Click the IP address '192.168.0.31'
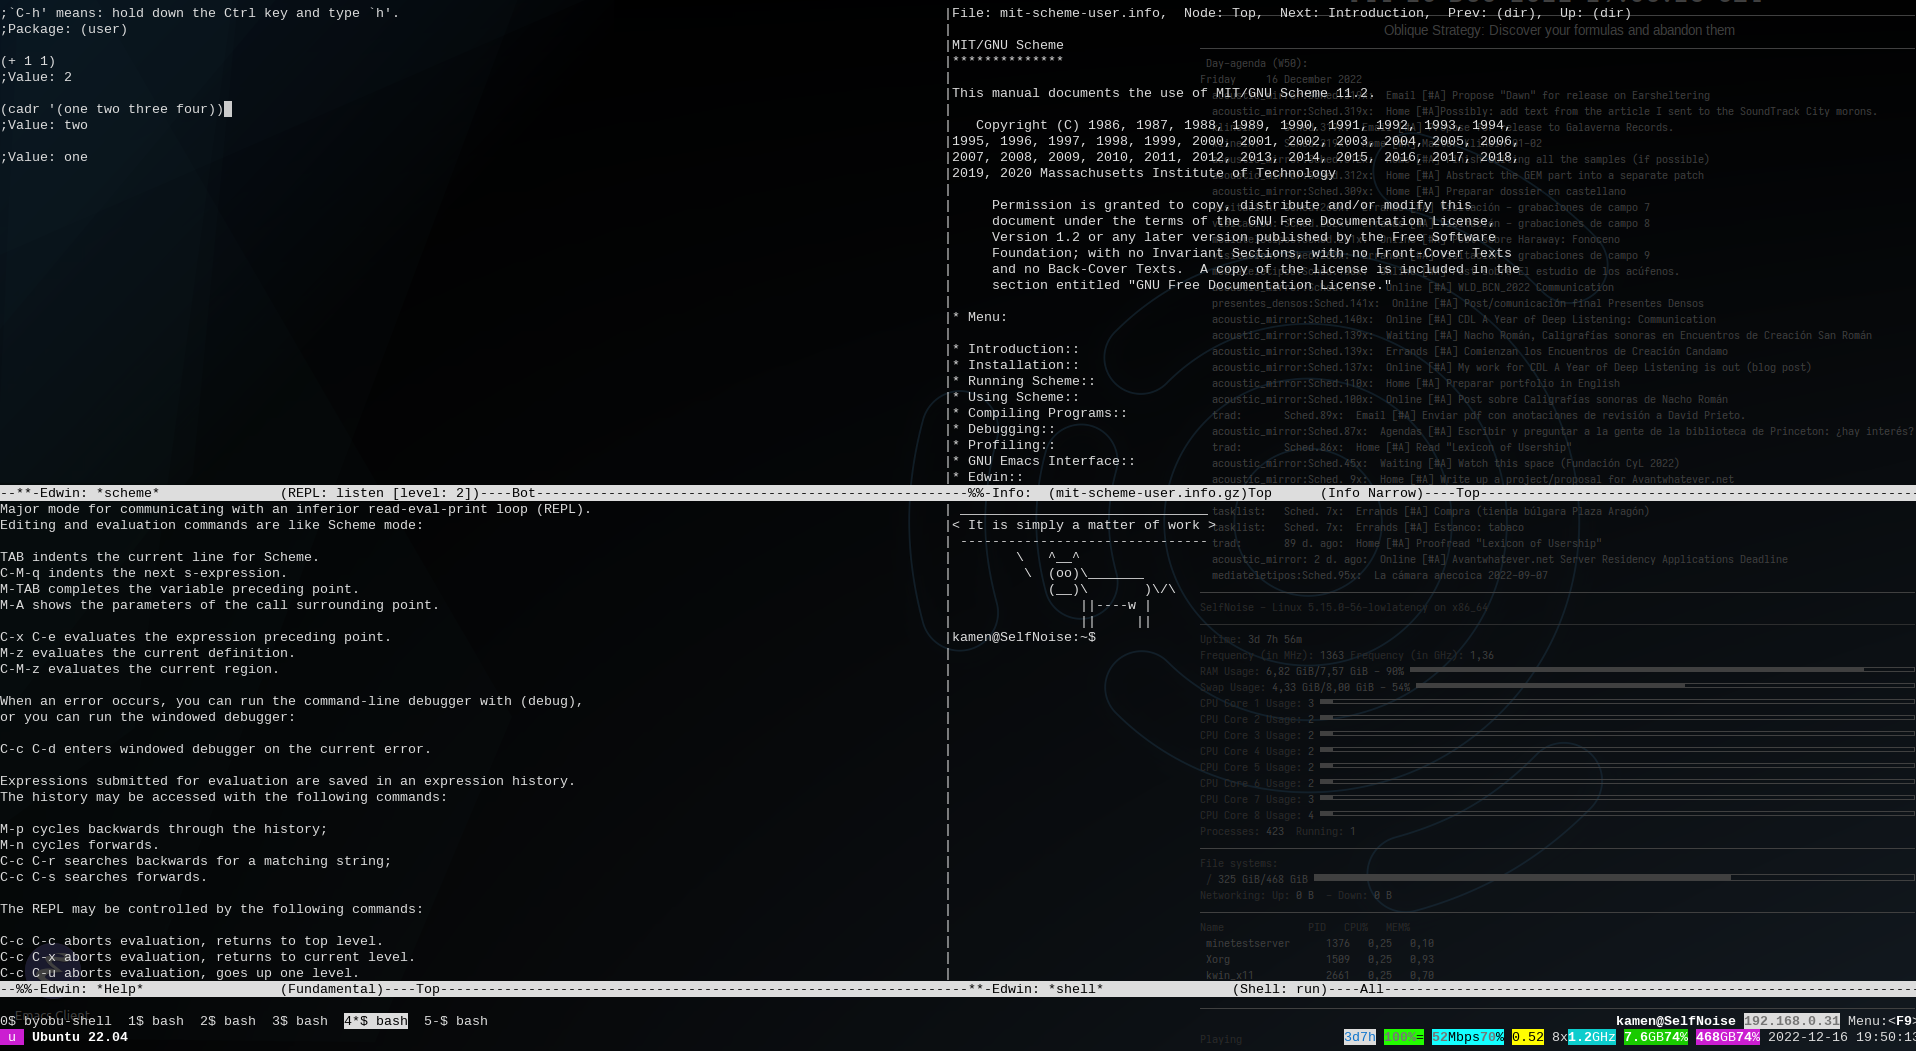This screenshot has height=1051, width=1916. tap(1792, 1021)
